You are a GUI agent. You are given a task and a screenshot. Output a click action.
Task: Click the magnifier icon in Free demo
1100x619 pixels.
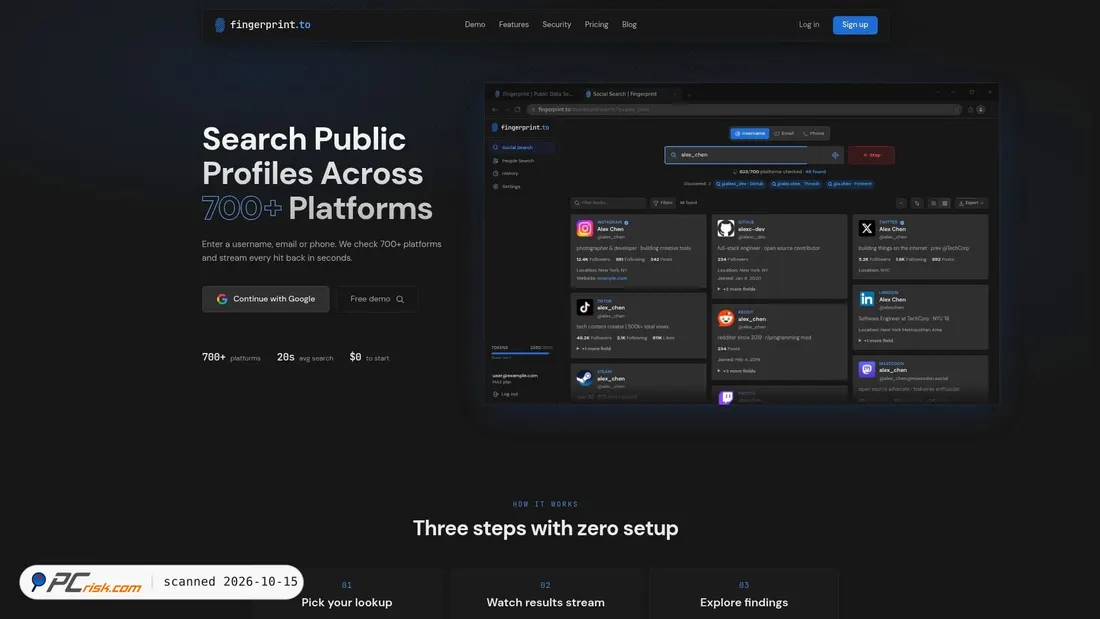(x=400, y=300)
